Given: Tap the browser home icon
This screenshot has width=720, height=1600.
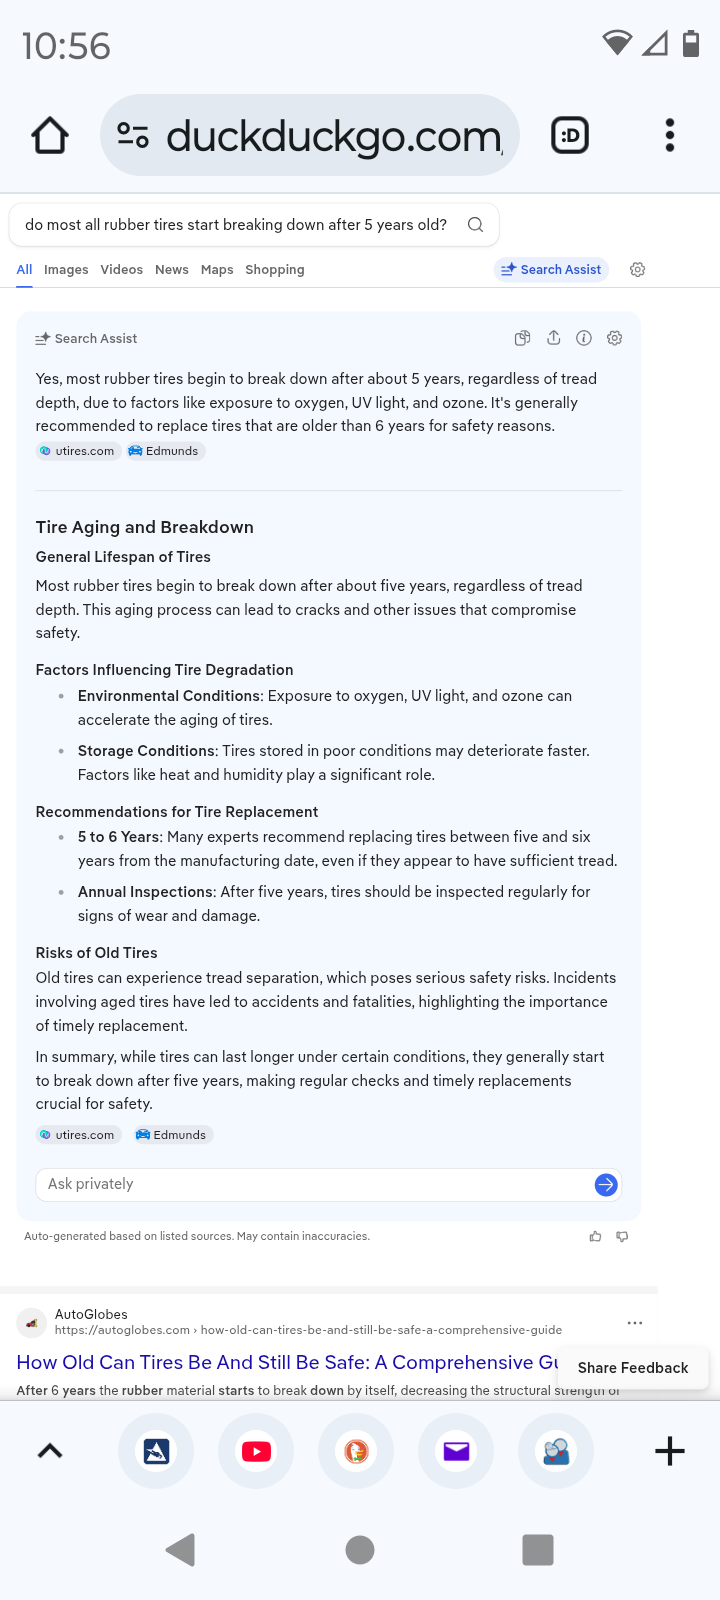Looking at the screenshot, I should coord(50,135).
